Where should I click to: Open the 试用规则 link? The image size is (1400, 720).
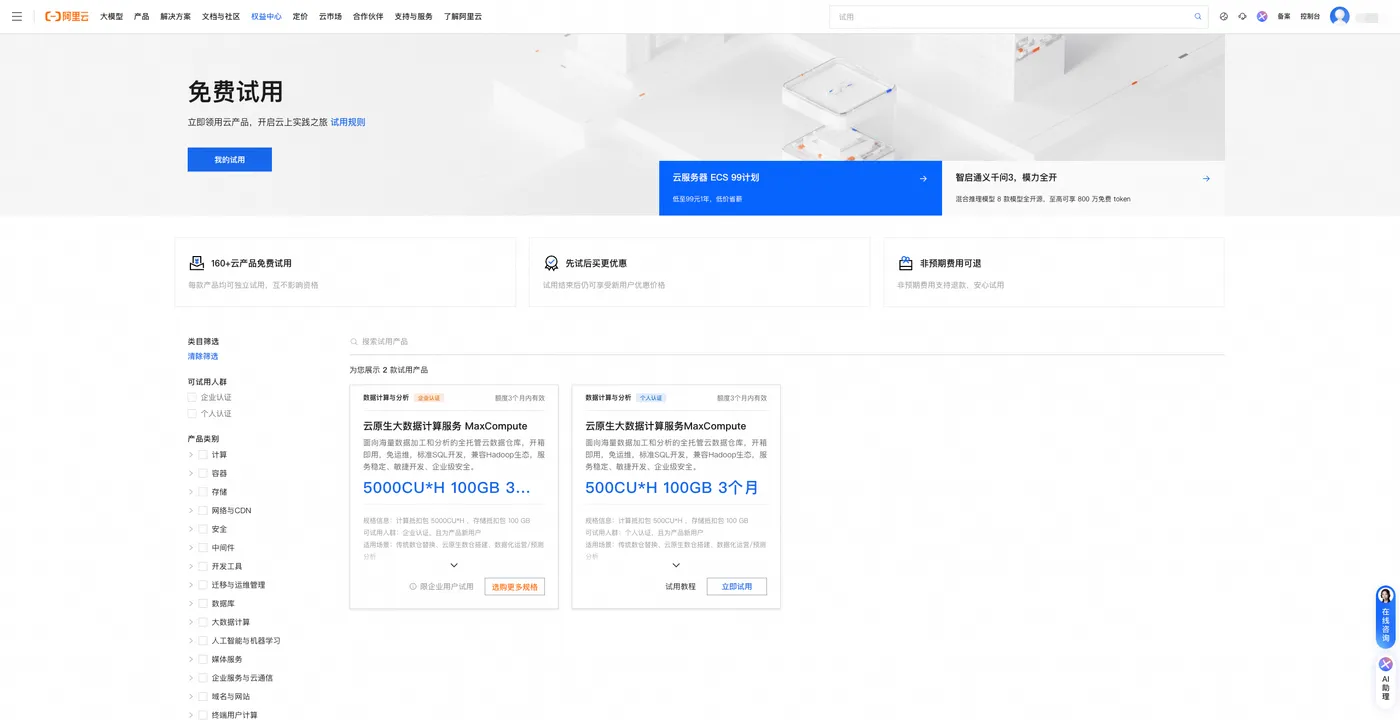click(x=348, y=122)
